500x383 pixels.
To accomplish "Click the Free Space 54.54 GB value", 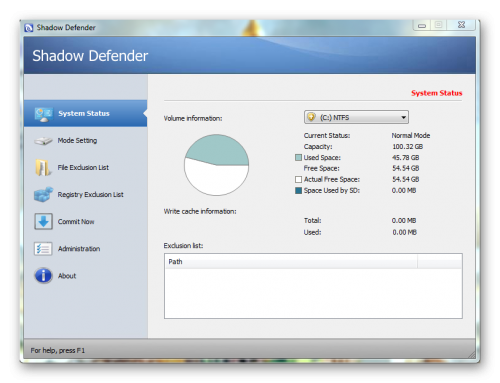I will pos(406,168).
